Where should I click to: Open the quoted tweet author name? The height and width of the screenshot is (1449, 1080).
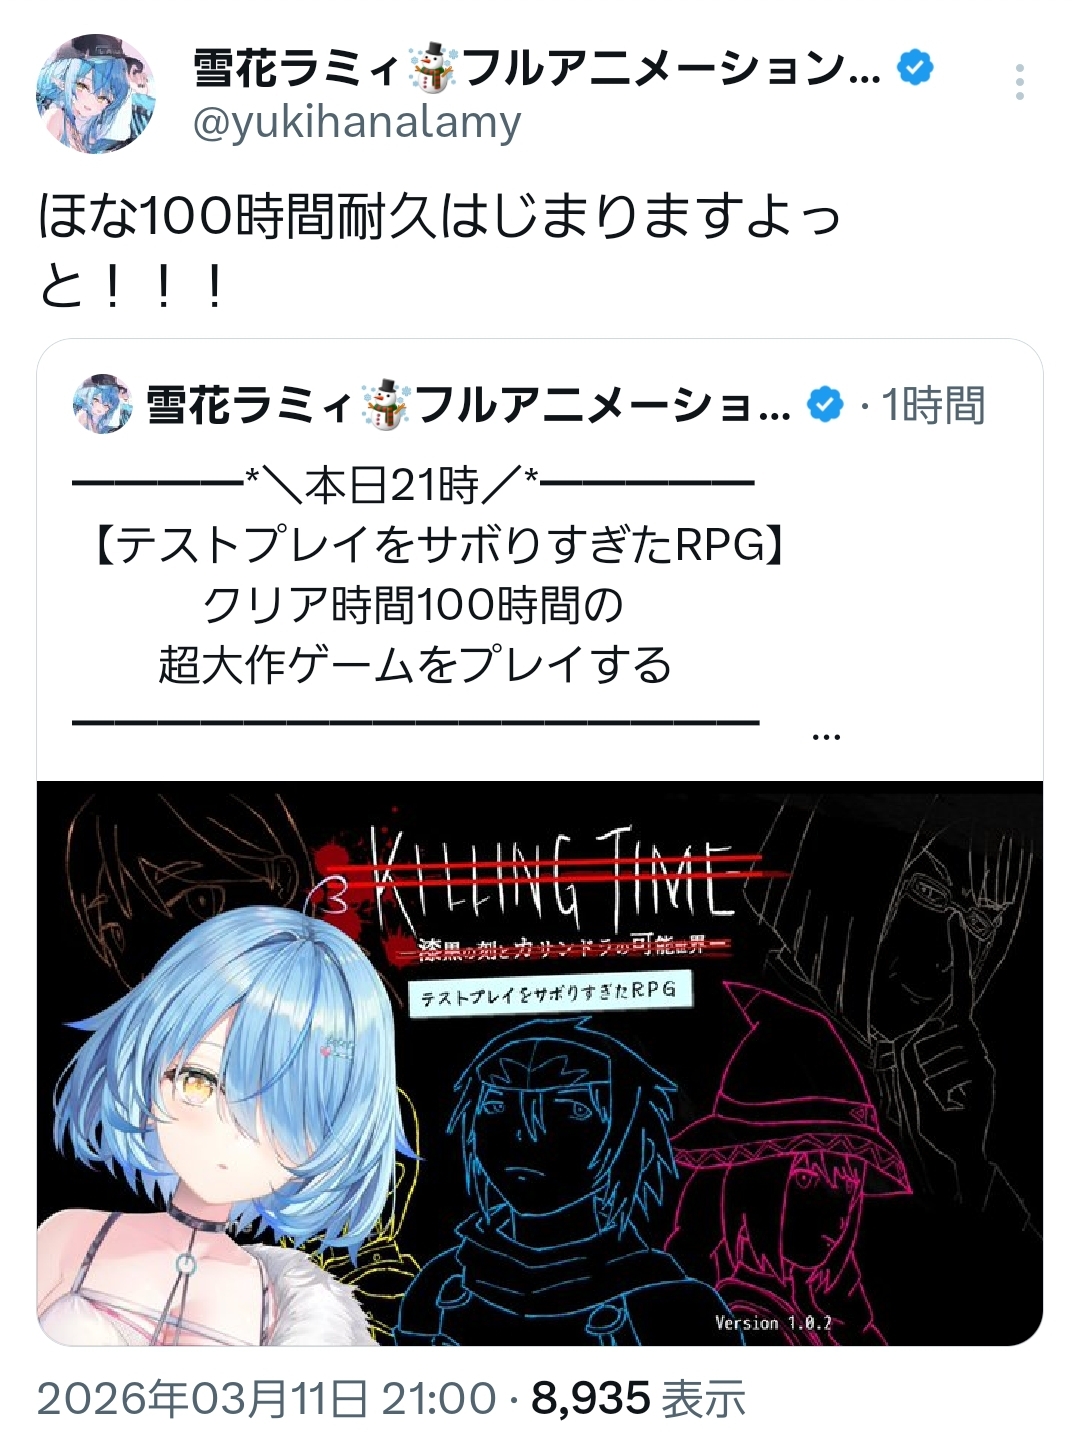click(x=469, y=405)
